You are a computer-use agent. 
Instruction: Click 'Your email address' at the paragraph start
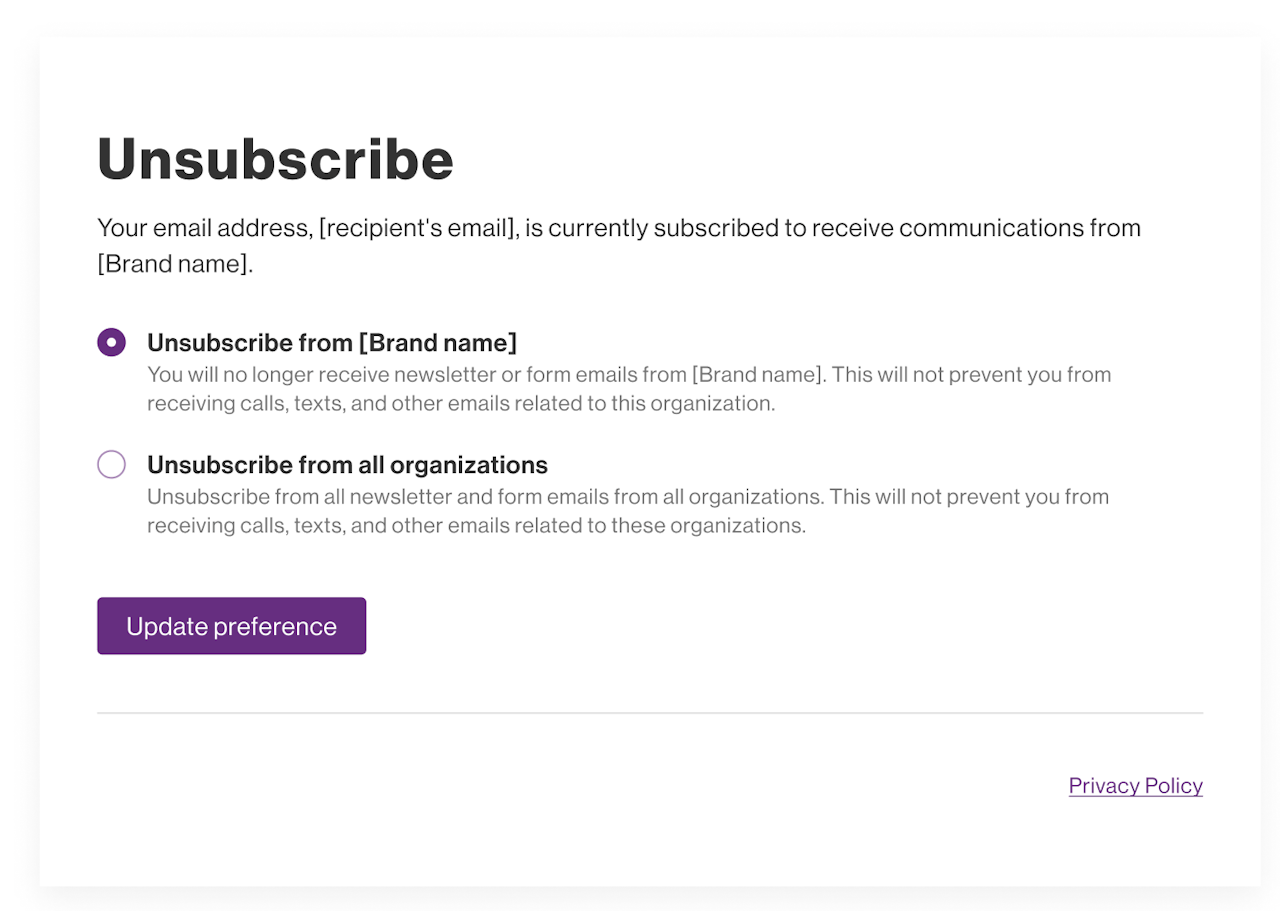click(x=203, y=228)
